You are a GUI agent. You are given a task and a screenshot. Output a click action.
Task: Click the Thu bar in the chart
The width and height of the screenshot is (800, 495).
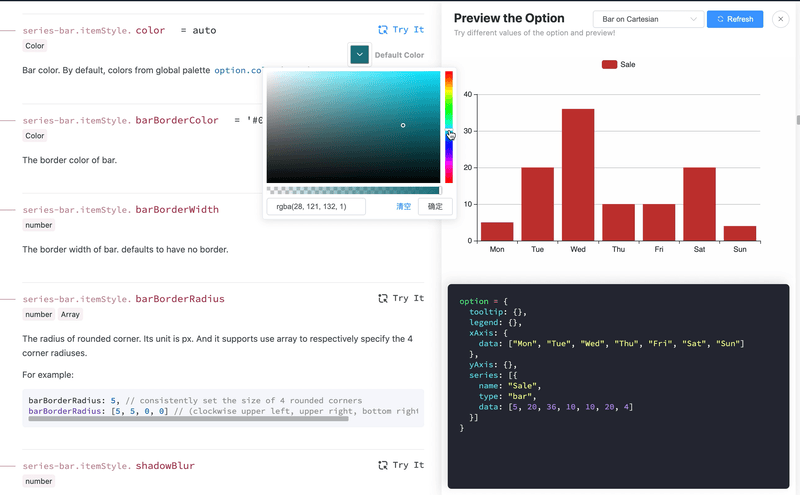(618, 222)
